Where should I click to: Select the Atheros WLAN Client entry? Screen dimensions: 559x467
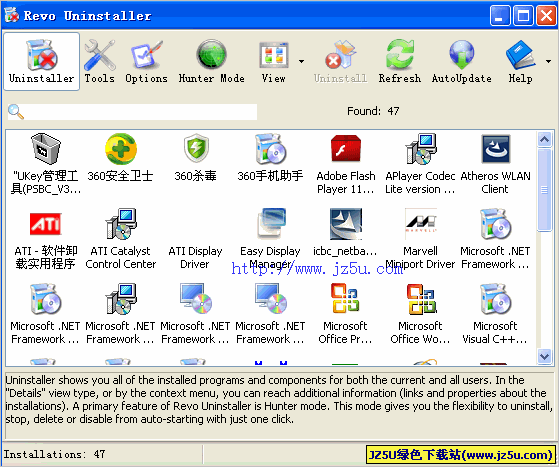(495, 164)
